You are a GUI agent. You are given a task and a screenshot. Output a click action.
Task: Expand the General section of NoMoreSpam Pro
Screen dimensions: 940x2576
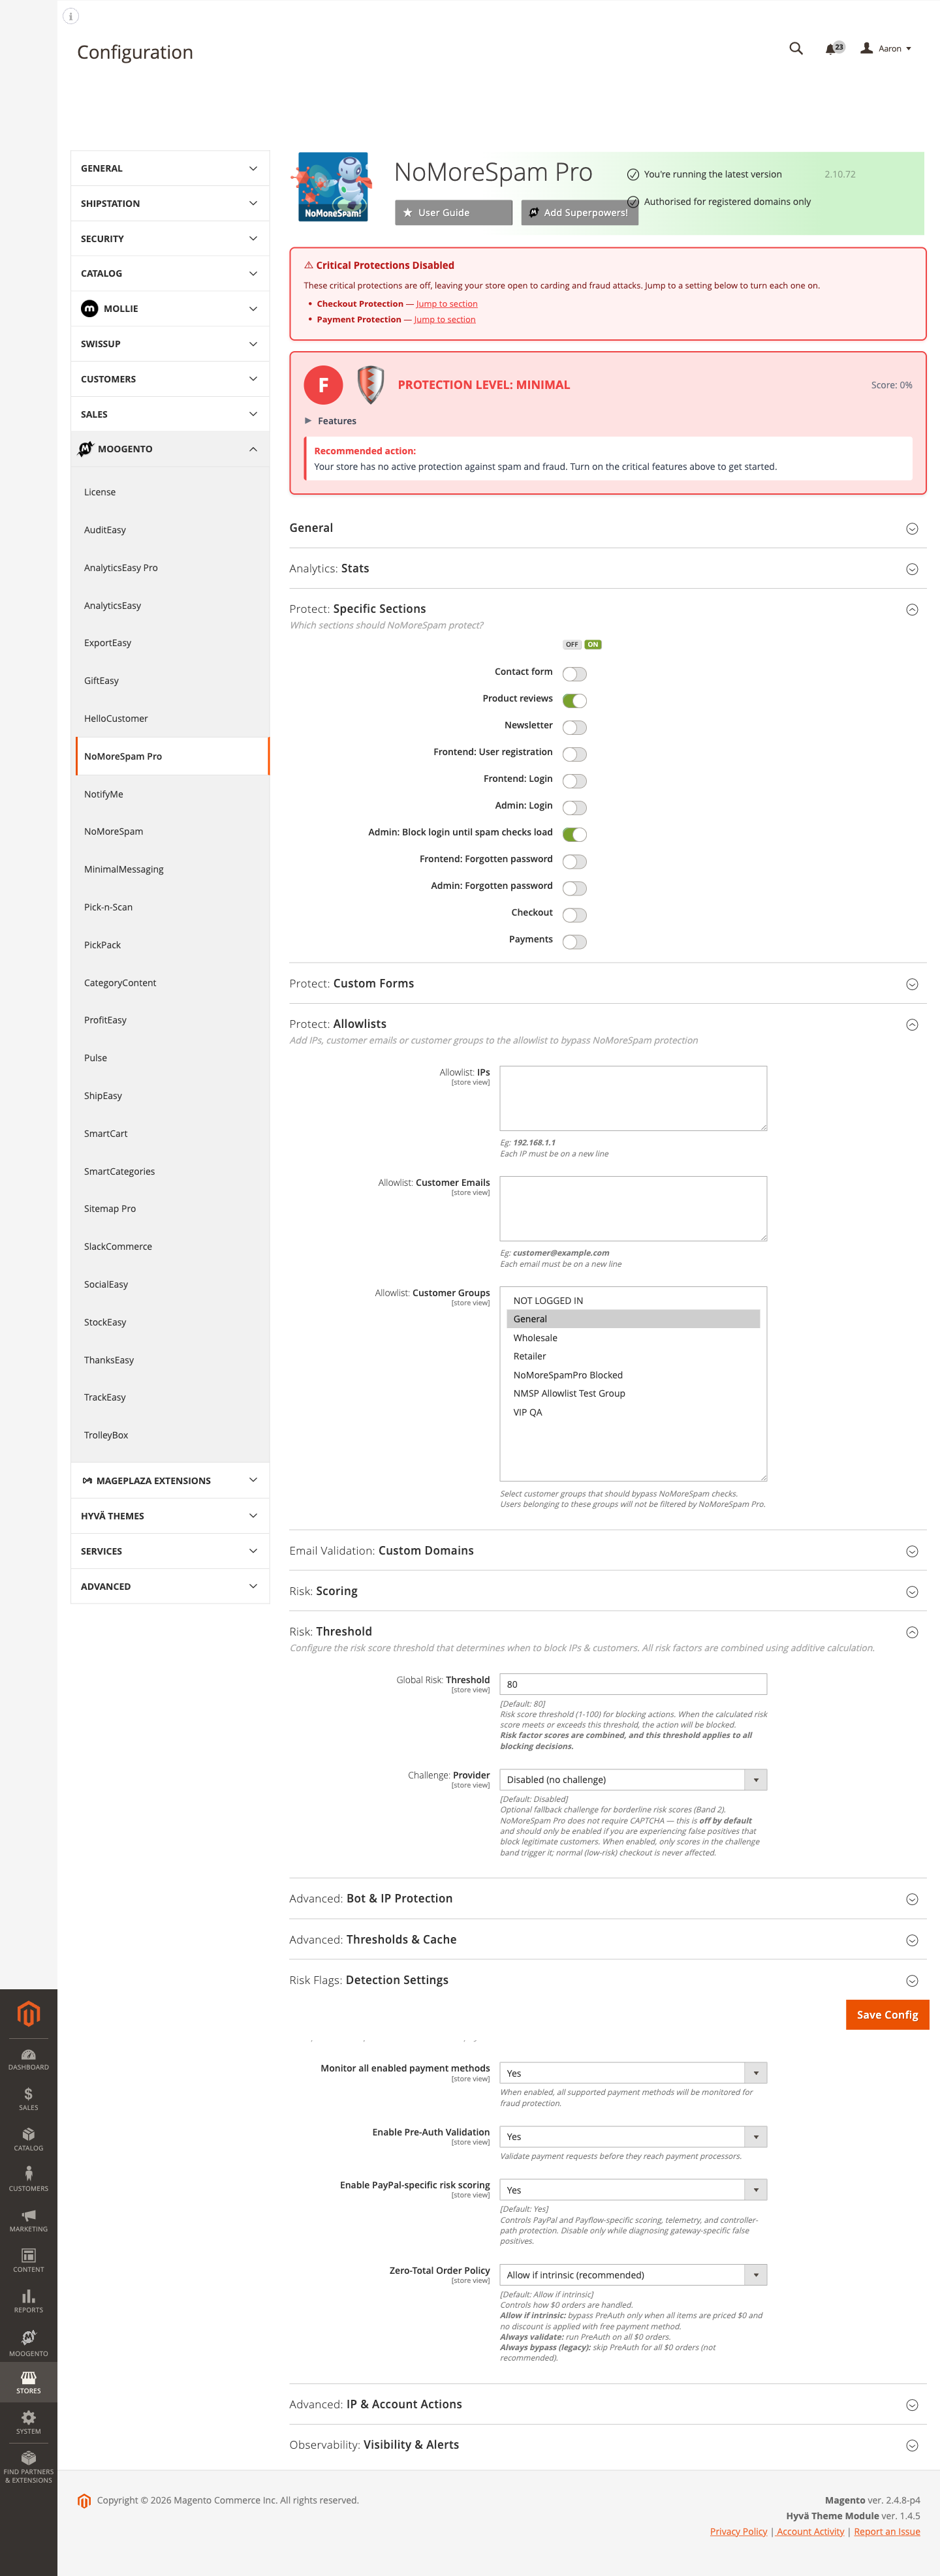click(607, 528)
